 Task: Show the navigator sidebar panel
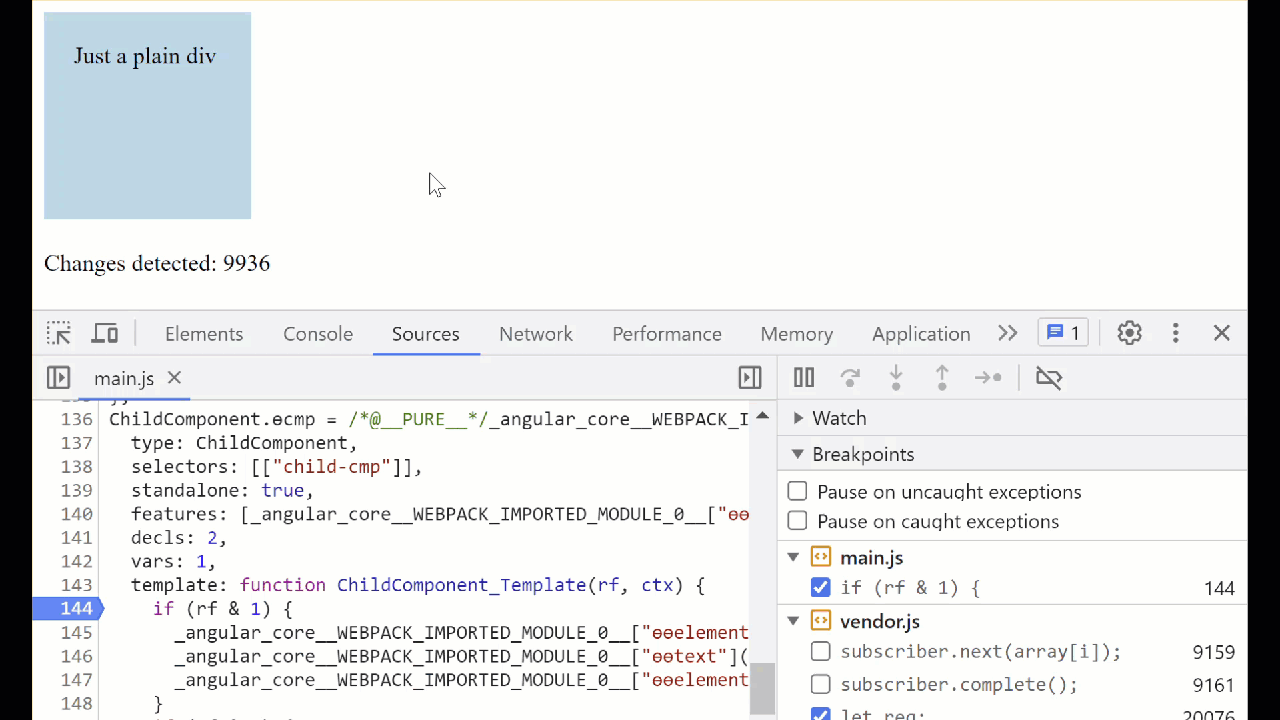[x=58, y=378]
